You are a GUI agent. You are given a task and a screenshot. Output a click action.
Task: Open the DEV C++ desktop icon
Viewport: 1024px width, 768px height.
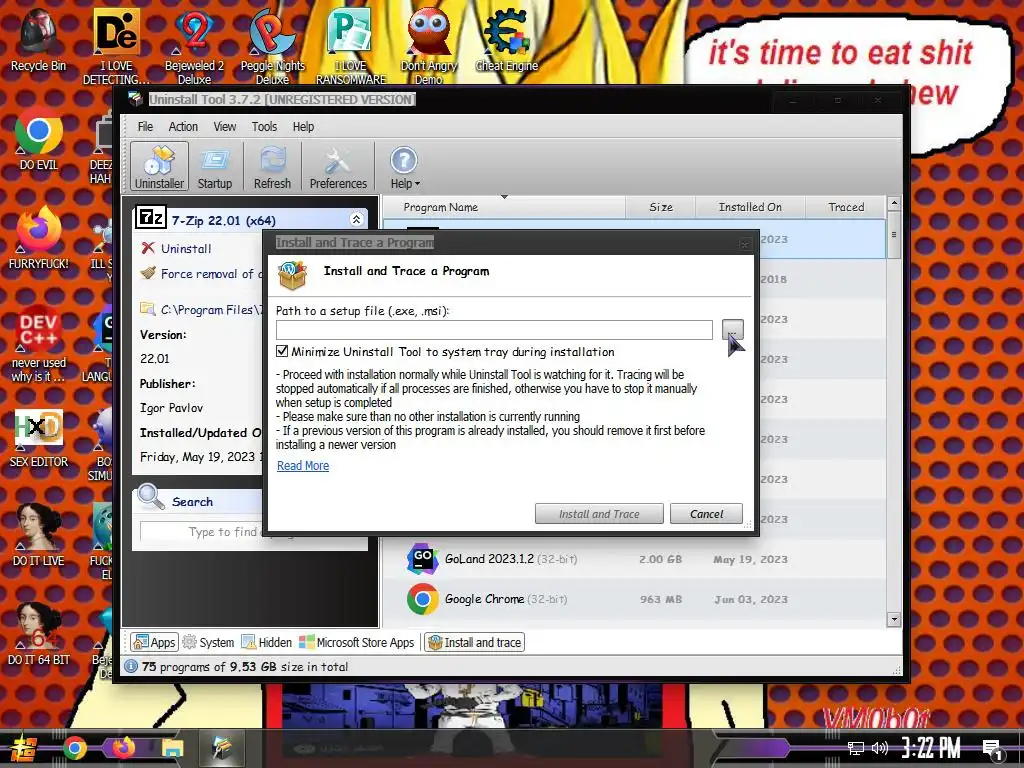(x=38, y=344)
